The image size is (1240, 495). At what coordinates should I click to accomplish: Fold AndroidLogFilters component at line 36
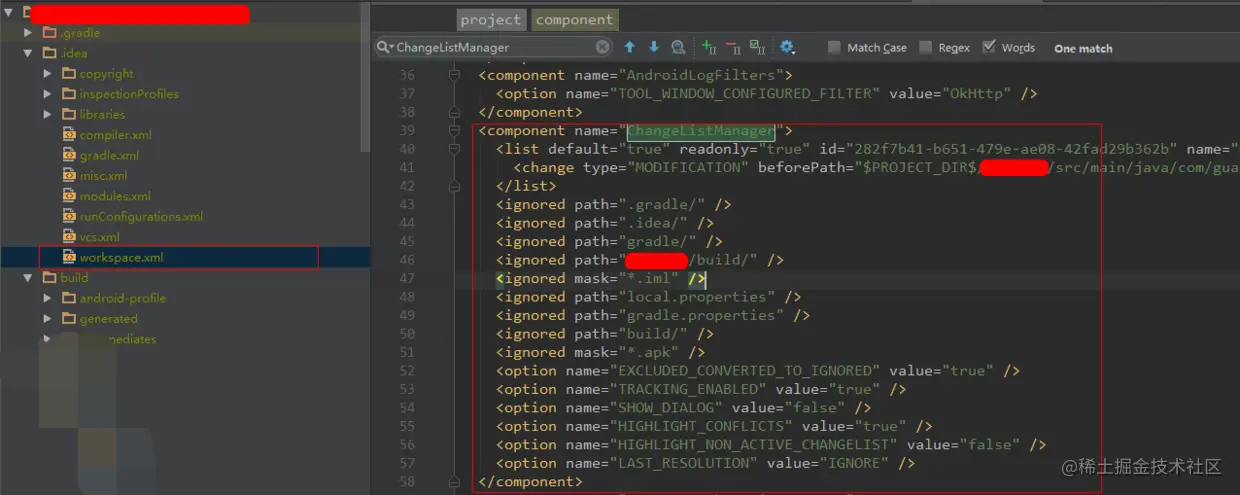[x=454, y=75]
